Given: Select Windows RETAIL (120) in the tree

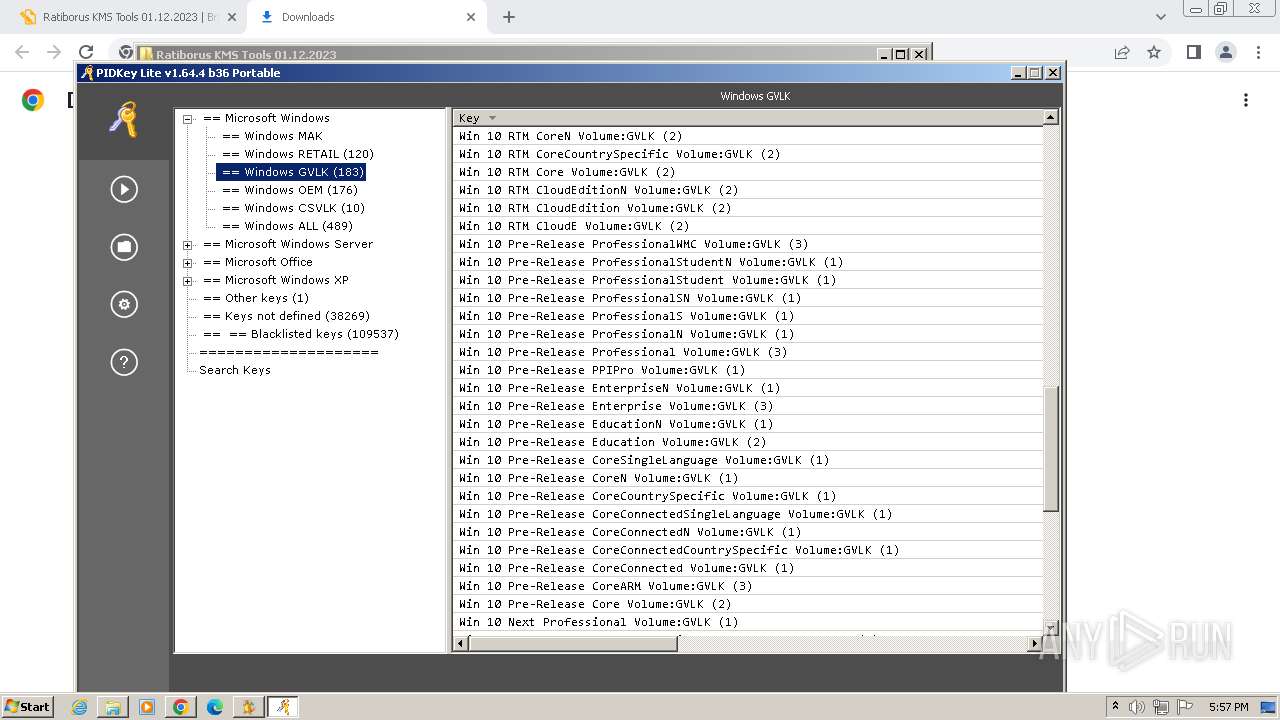Looking at the screenshot, I should tap(297, 154).
